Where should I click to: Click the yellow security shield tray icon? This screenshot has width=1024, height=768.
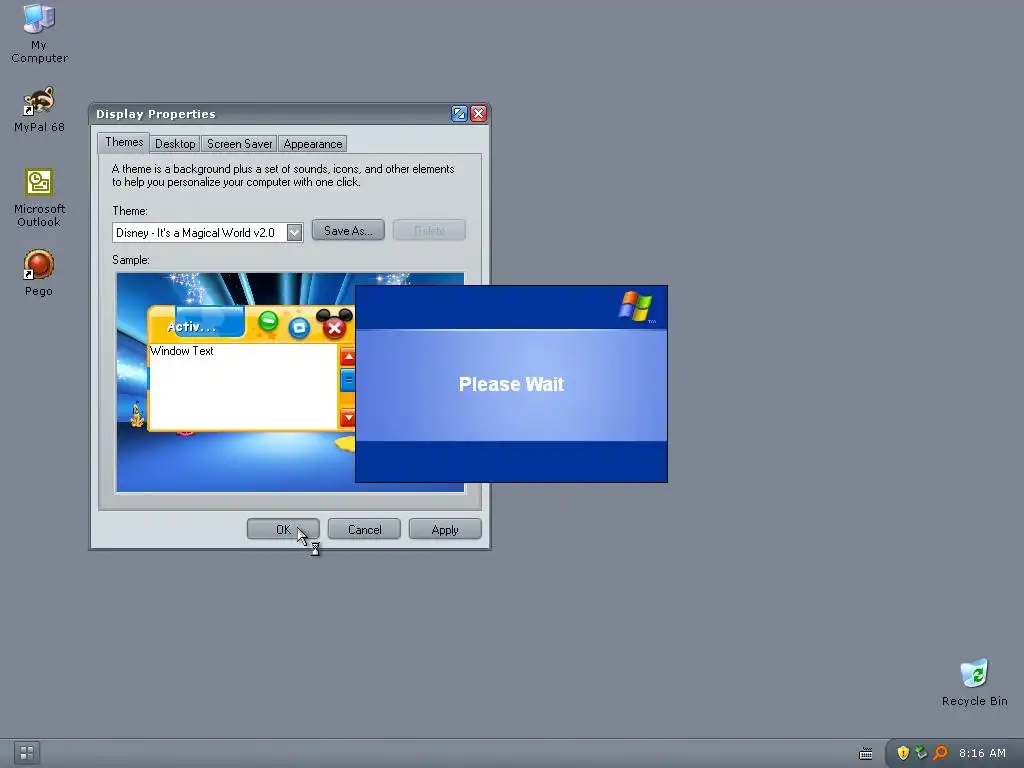[x=903, y=753]
